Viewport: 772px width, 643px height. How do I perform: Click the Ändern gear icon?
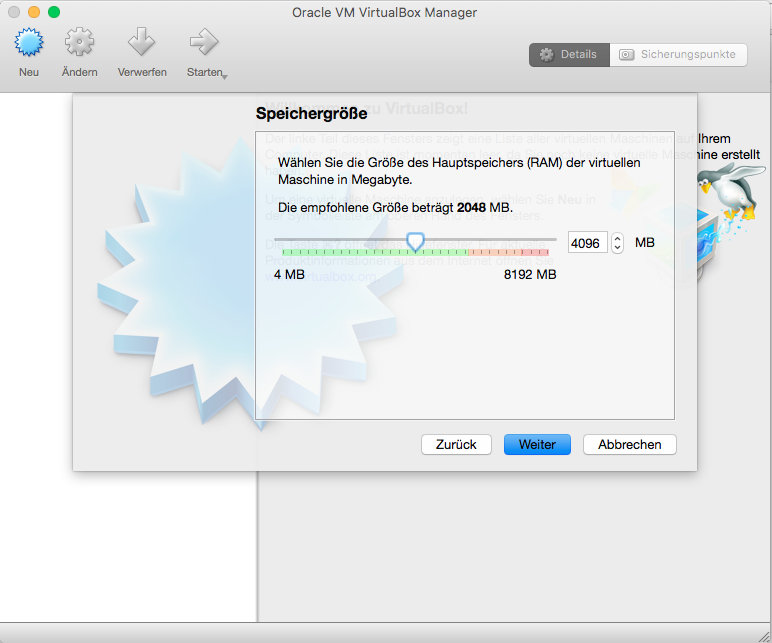tap(79, 43)
